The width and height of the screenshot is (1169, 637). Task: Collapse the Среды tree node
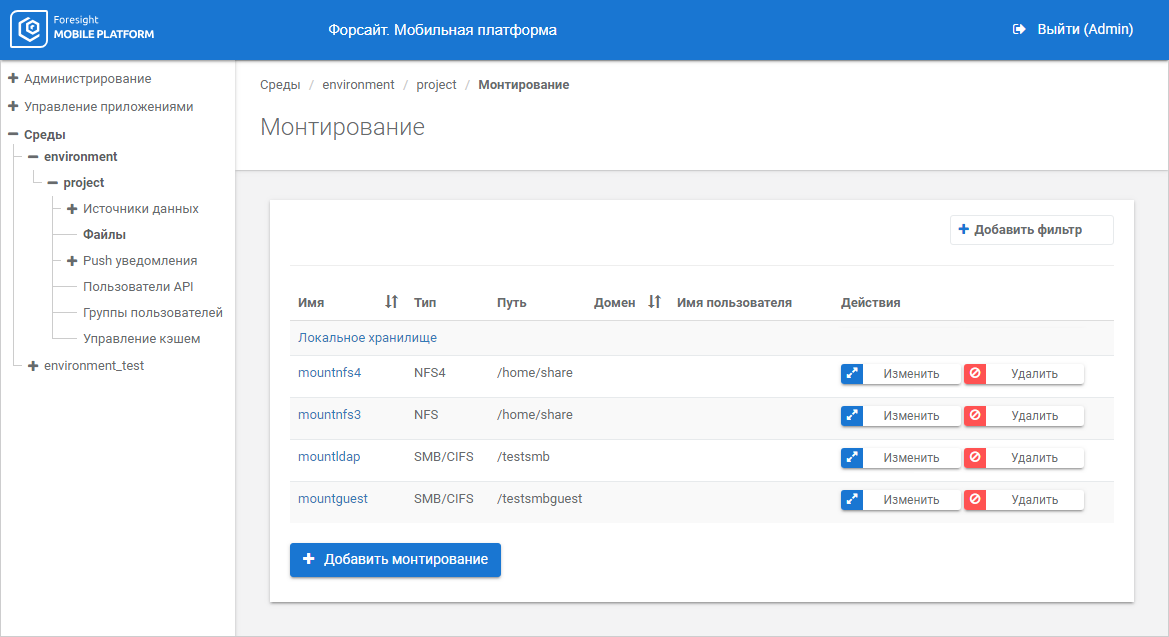(x=14, y=135)
